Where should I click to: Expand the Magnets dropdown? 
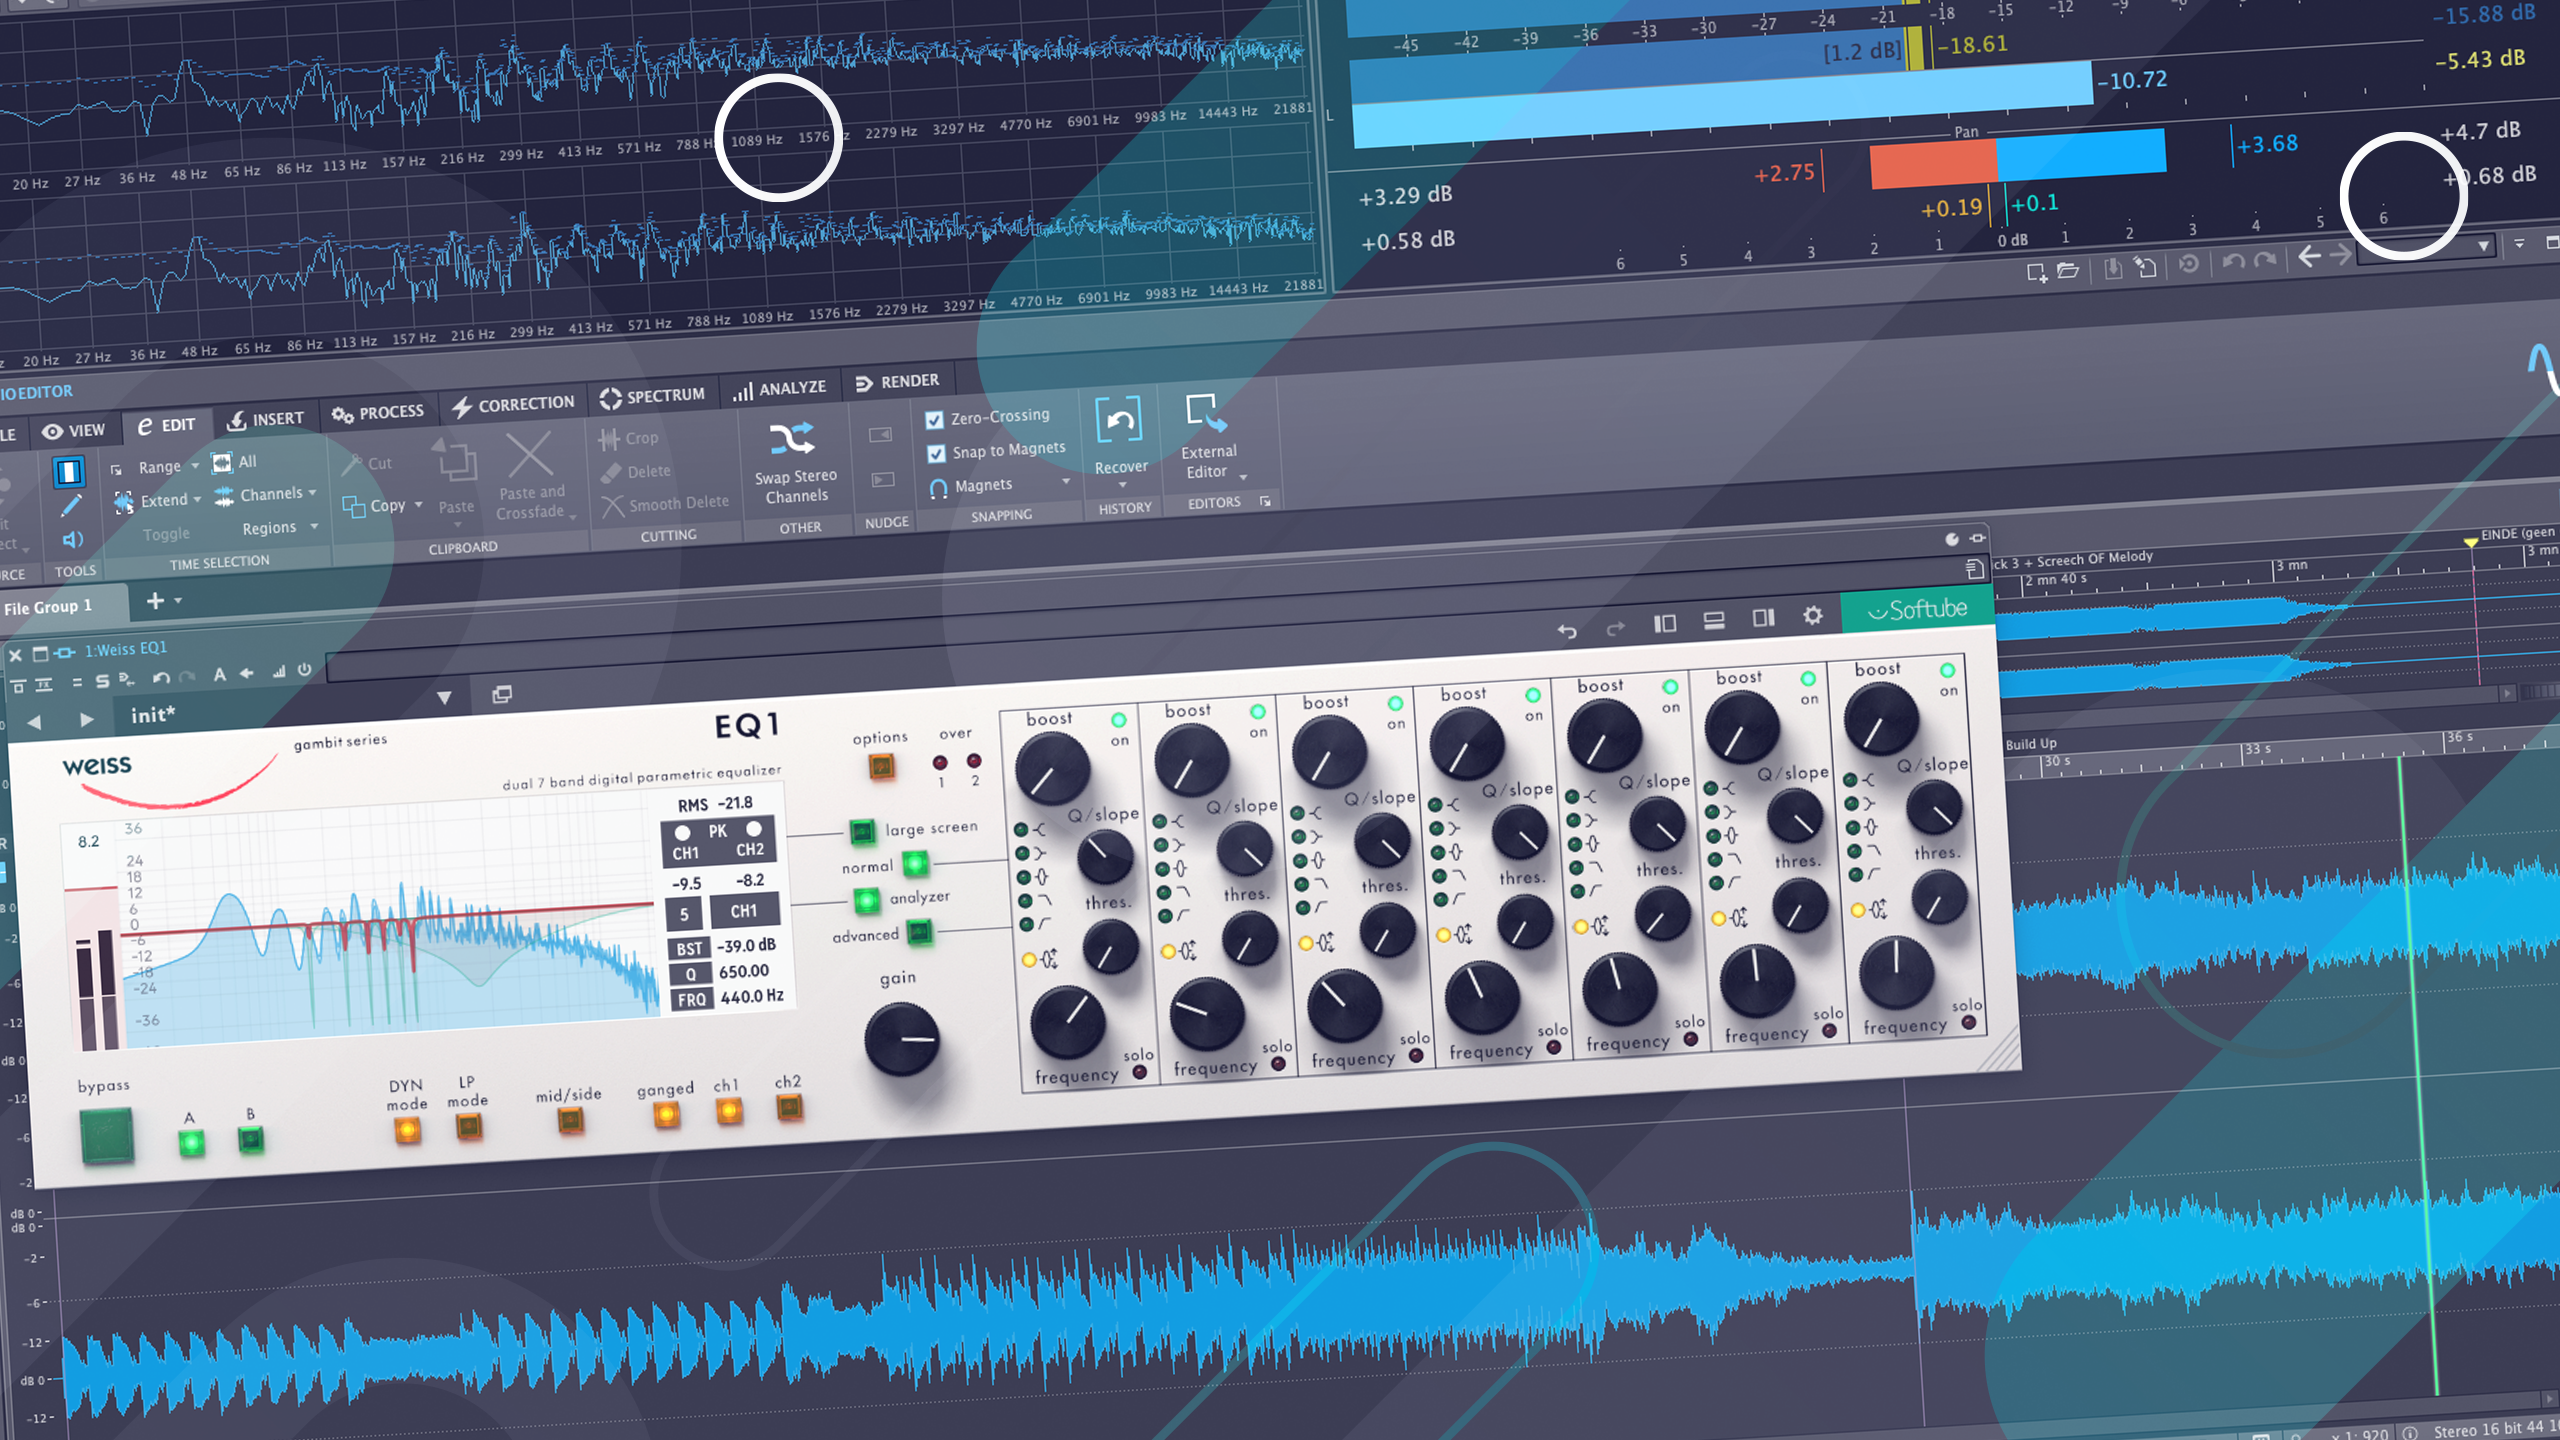point(1066,481)
